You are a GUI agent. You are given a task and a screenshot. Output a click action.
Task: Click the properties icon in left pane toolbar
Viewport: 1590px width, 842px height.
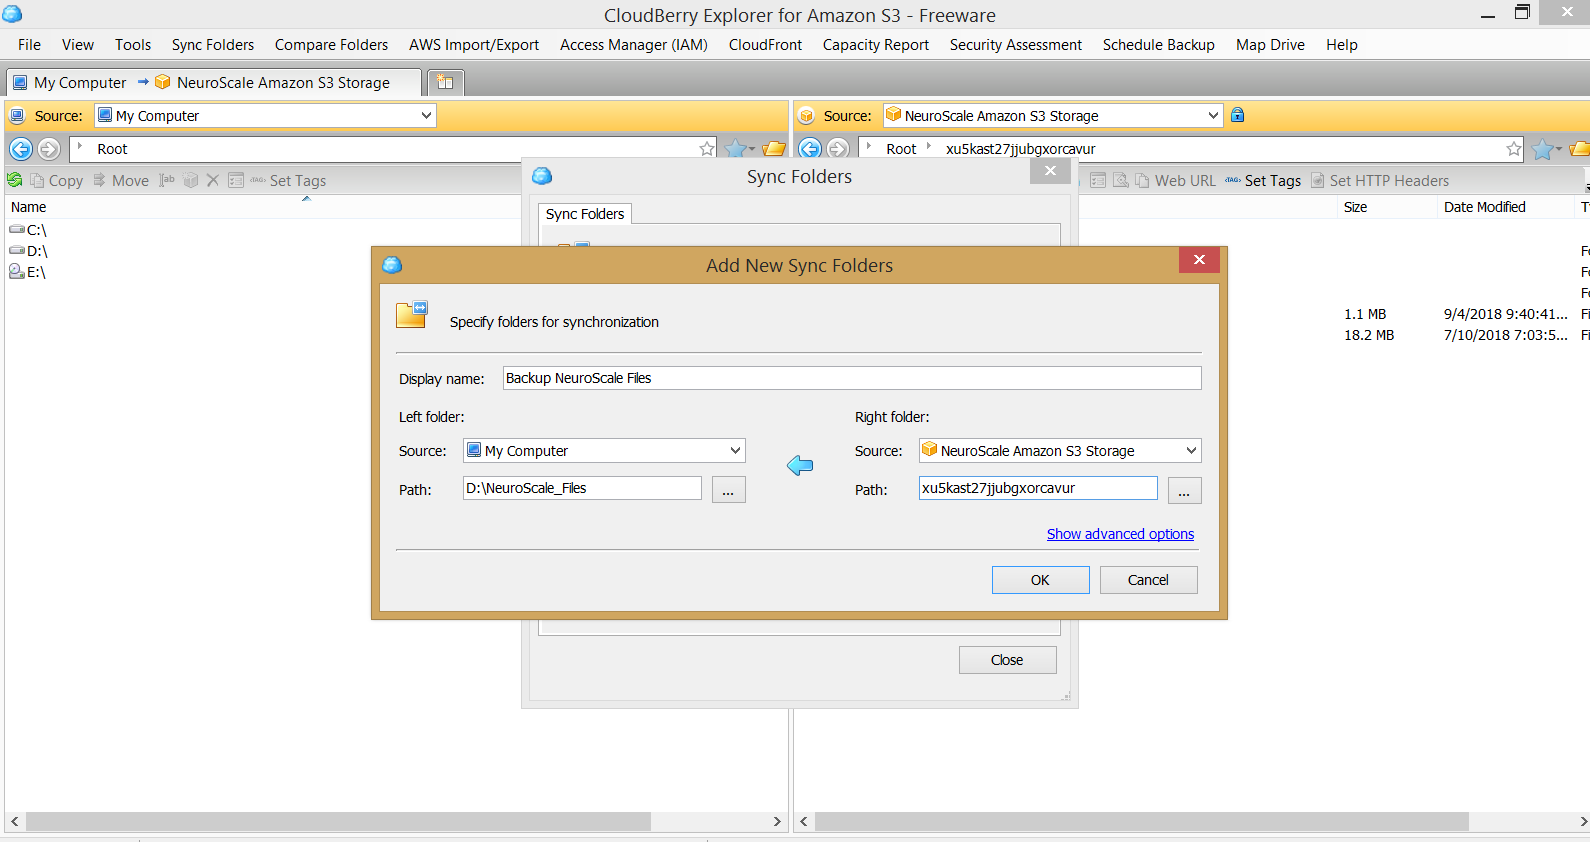[x=236, y=180]
